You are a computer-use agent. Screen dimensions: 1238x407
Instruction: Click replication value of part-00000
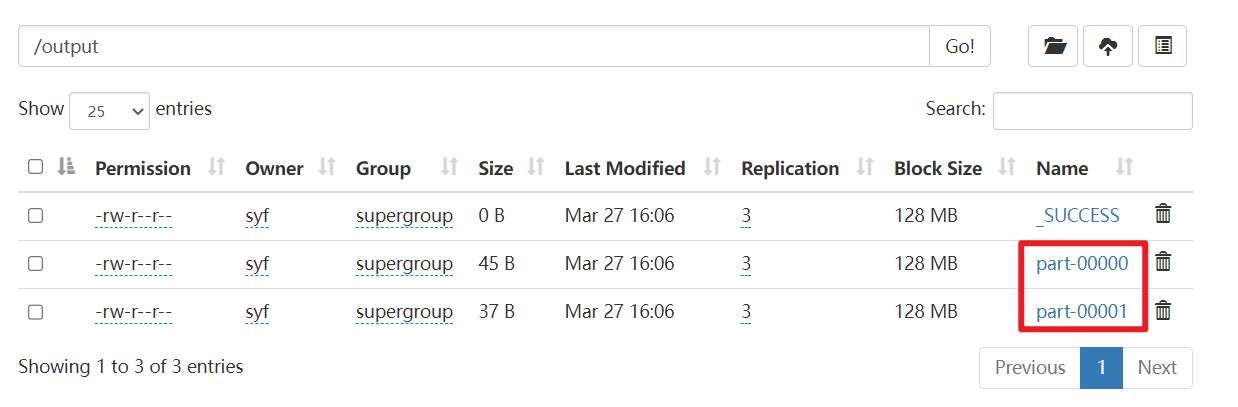coord(746,264)
